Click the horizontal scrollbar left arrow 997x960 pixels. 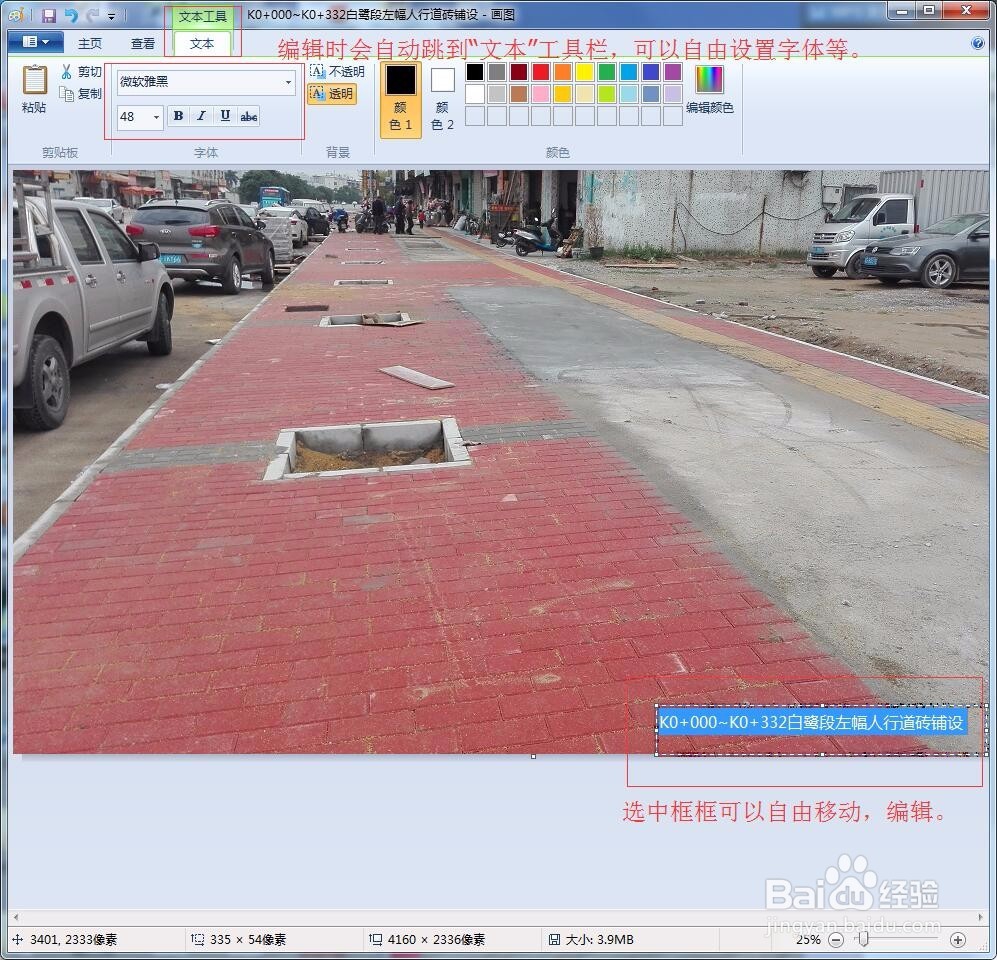16,917
